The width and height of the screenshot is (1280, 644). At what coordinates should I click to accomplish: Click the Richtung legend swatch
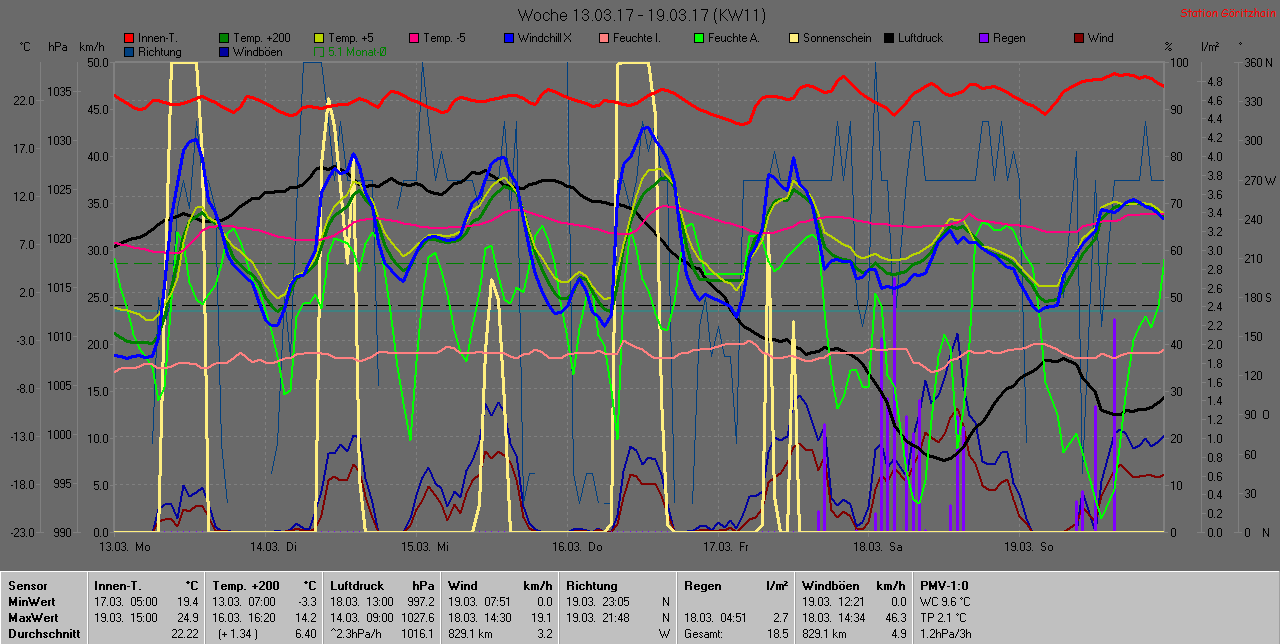(x=130, y=51)
